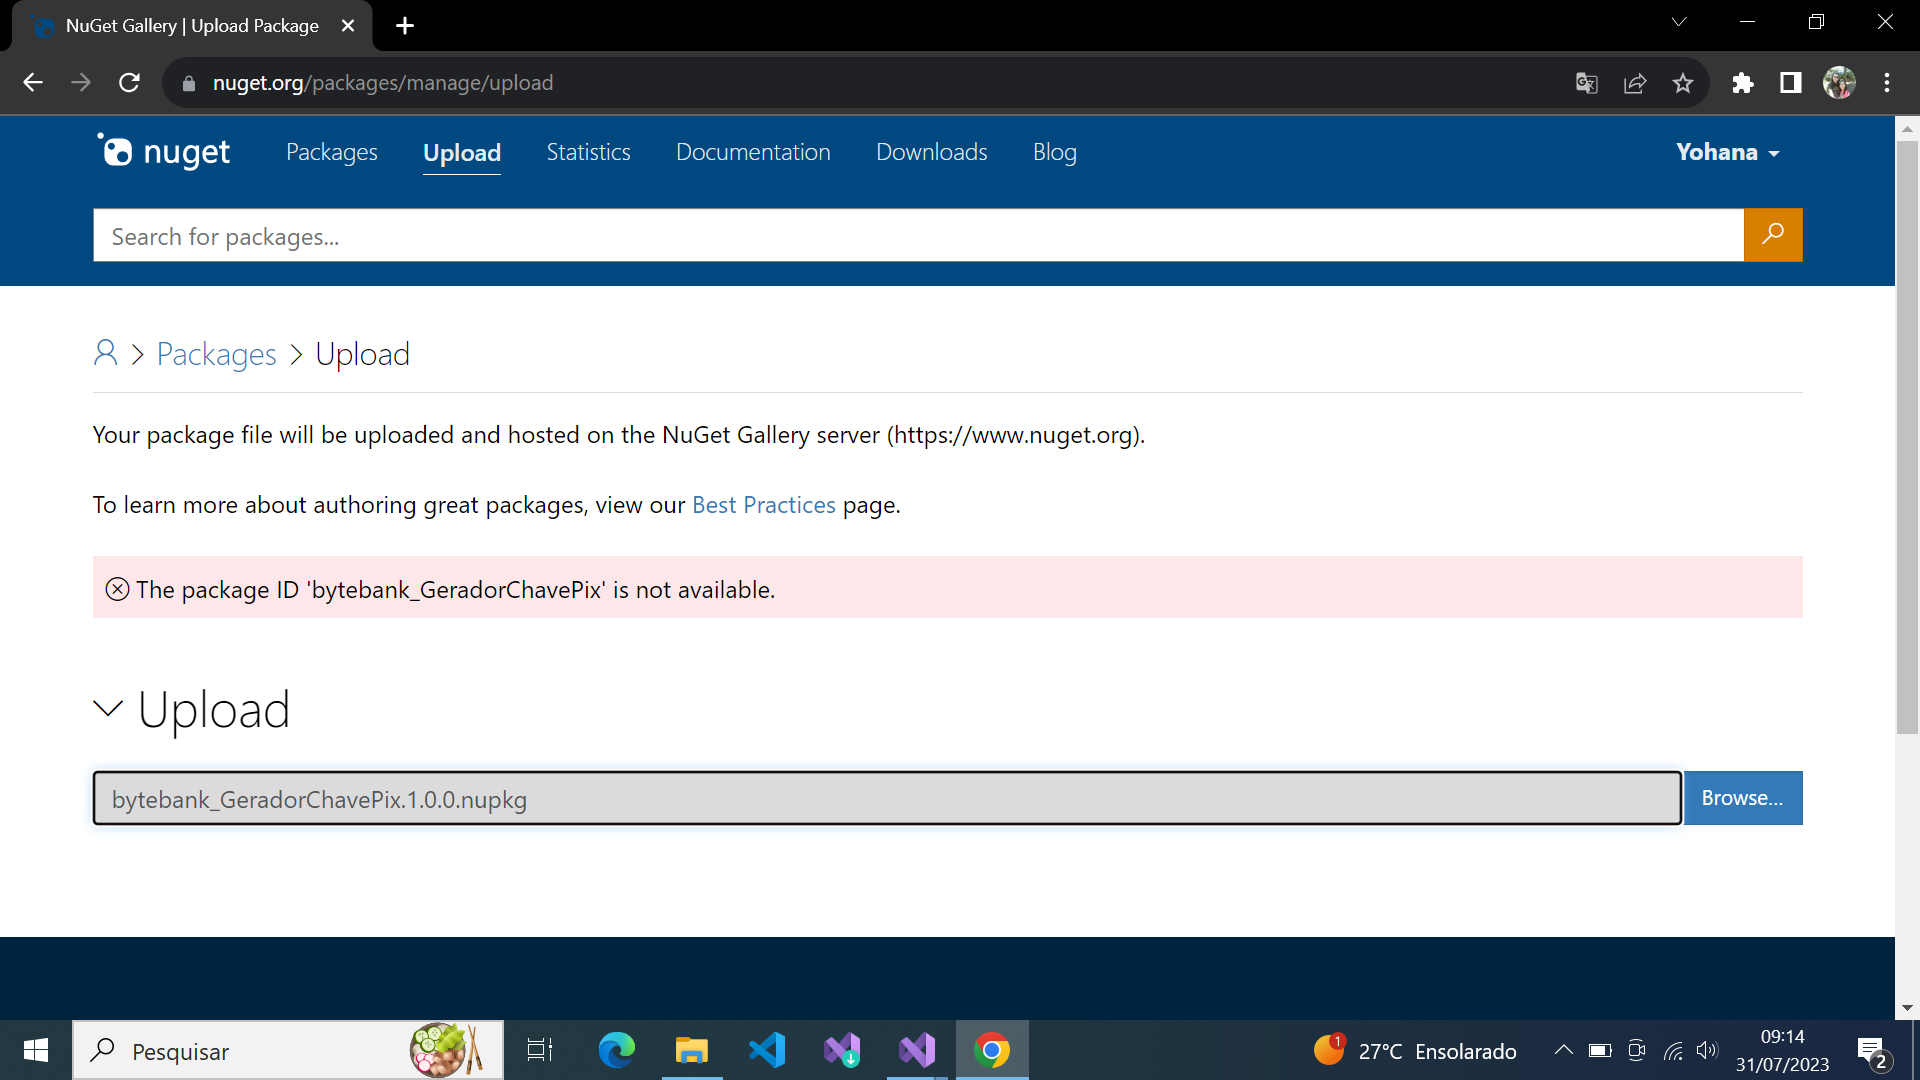This screenshot has height=1080, width=1920.
Task: Select the package filename input field
Action: pos(886,798)
